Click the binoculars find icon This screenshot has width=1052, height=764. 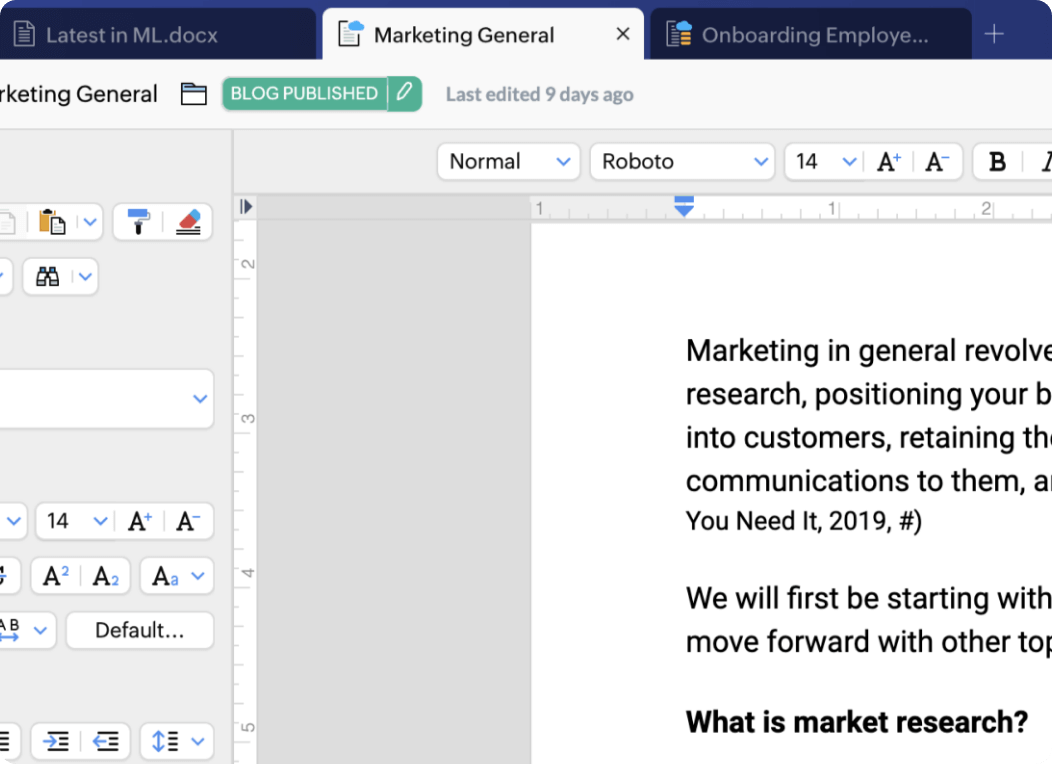pos(47,277)
